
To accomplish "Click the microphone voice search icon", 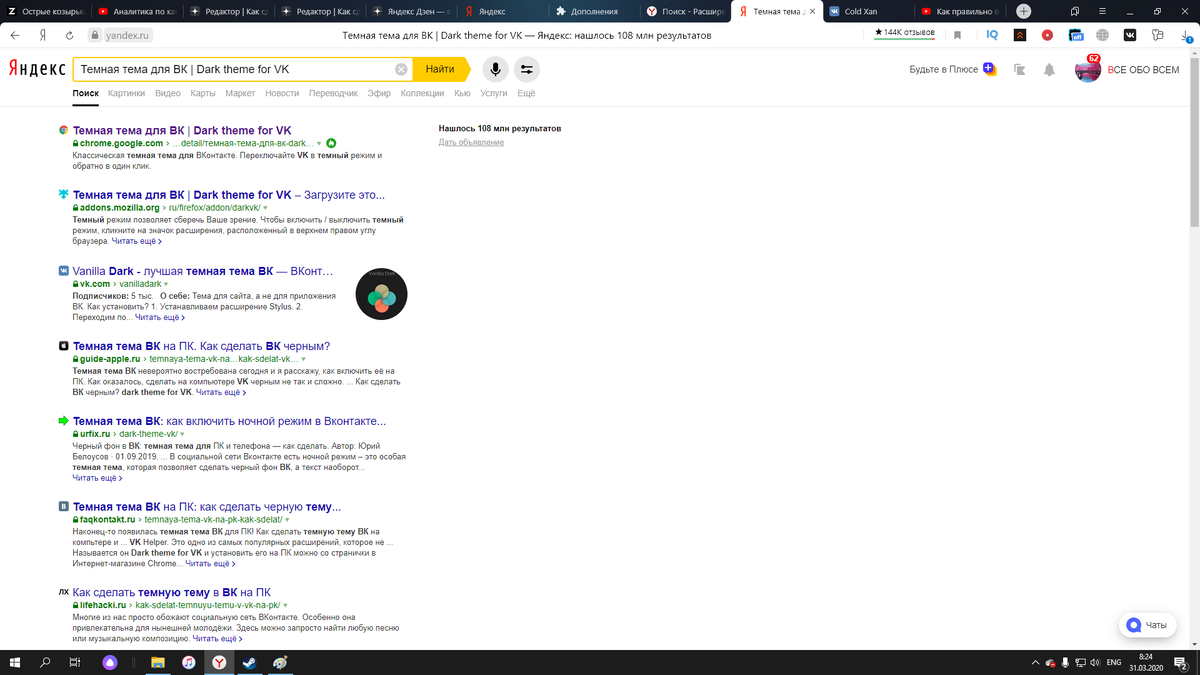I will 494,69.
